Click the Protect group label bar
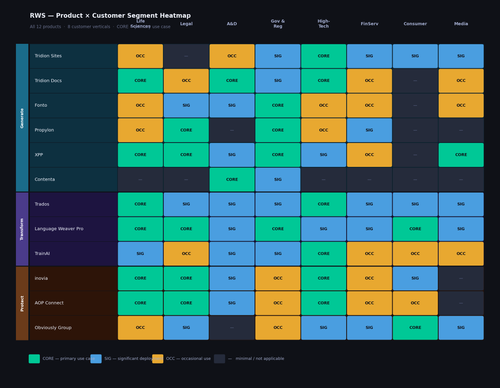 22,303
